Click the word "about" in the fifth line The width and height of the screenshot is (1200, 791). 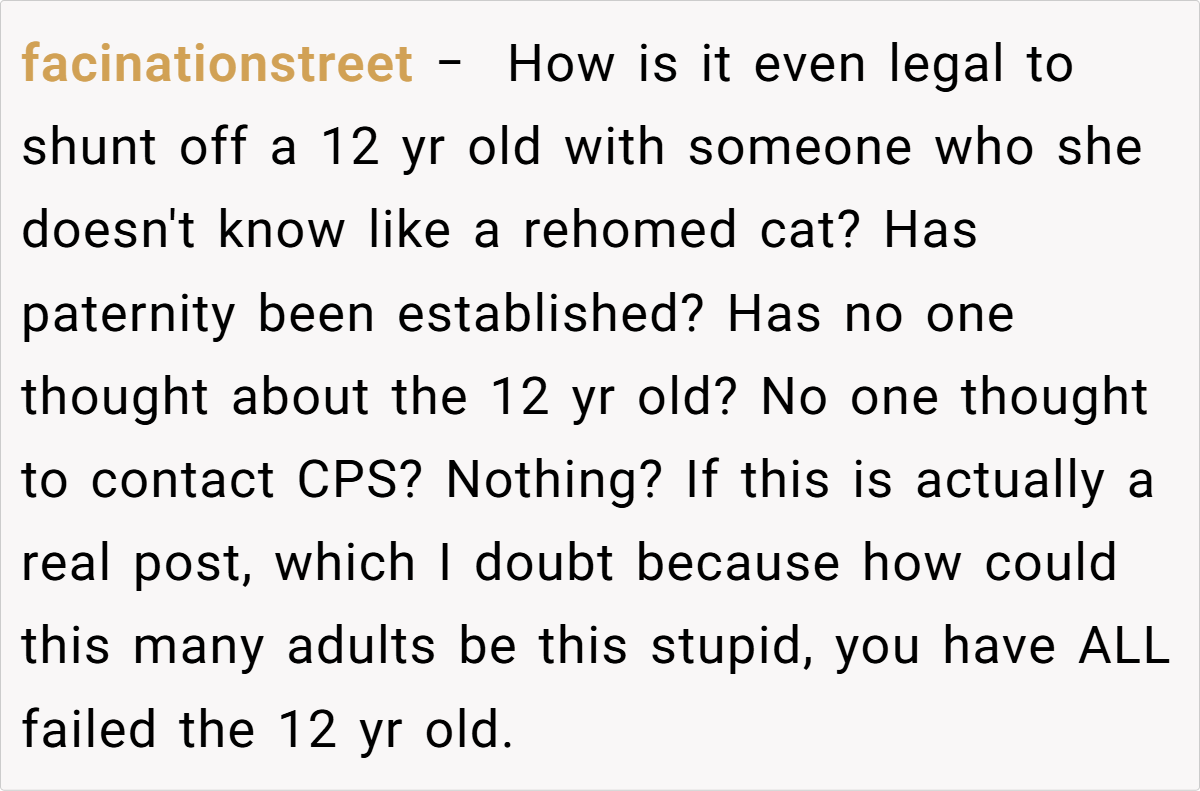click(x=301, y=399)
